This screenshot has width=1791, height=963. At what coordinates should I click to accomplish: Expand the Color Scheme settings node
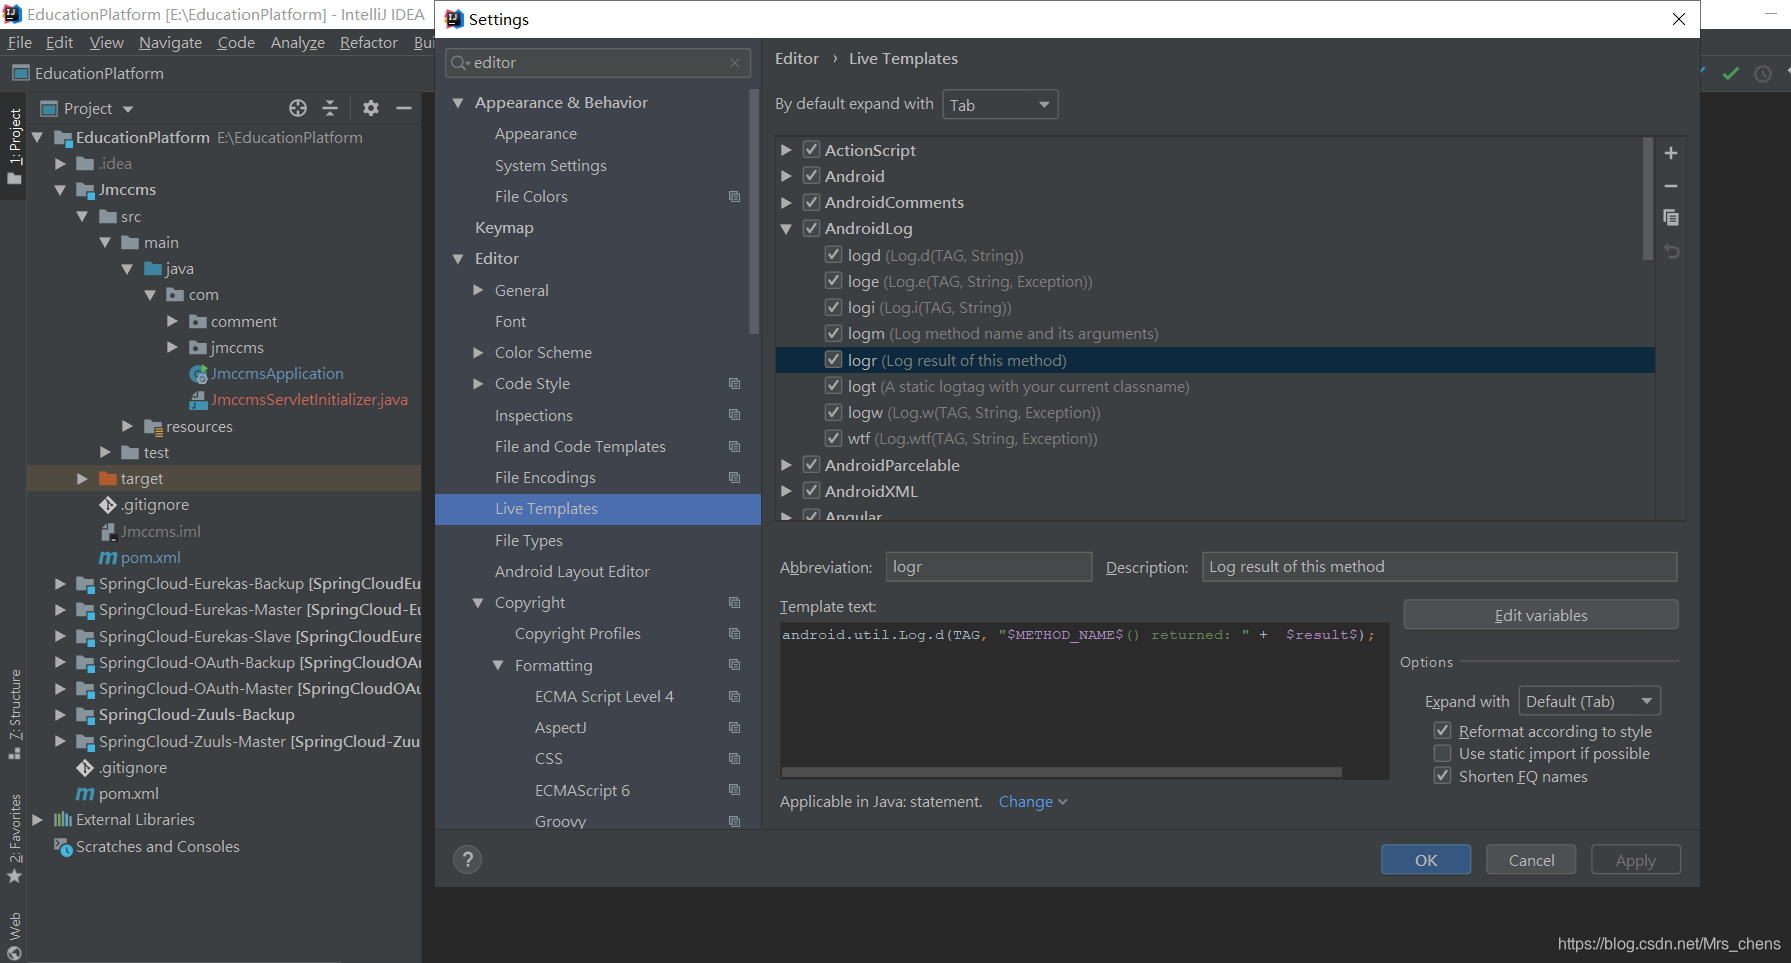(x=478, y=353)
